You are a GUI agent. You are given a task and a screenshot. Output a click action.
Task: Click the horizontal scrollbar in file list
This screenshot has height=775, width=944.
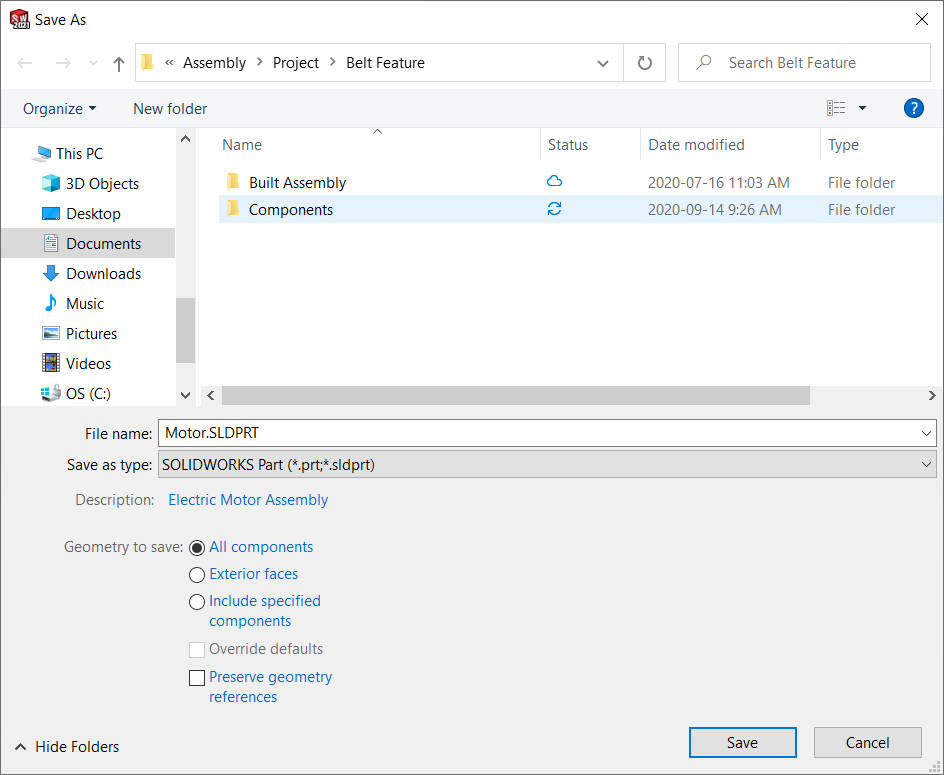pos(515,396)
